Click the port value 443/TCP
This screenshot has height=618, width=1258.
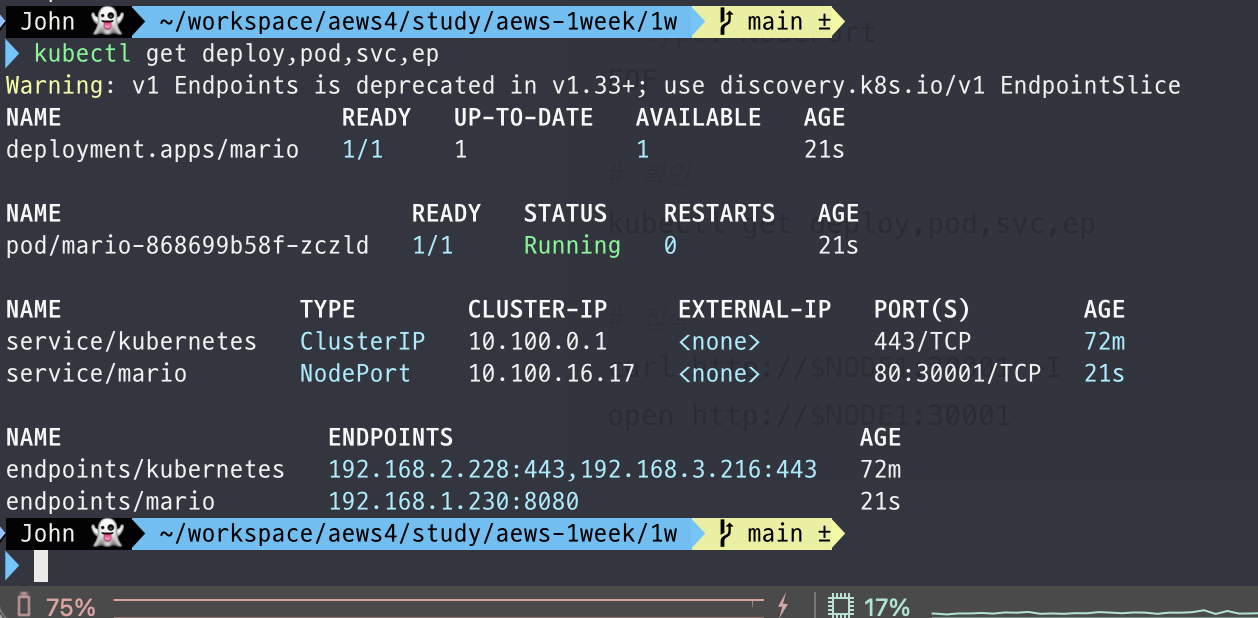922,341
